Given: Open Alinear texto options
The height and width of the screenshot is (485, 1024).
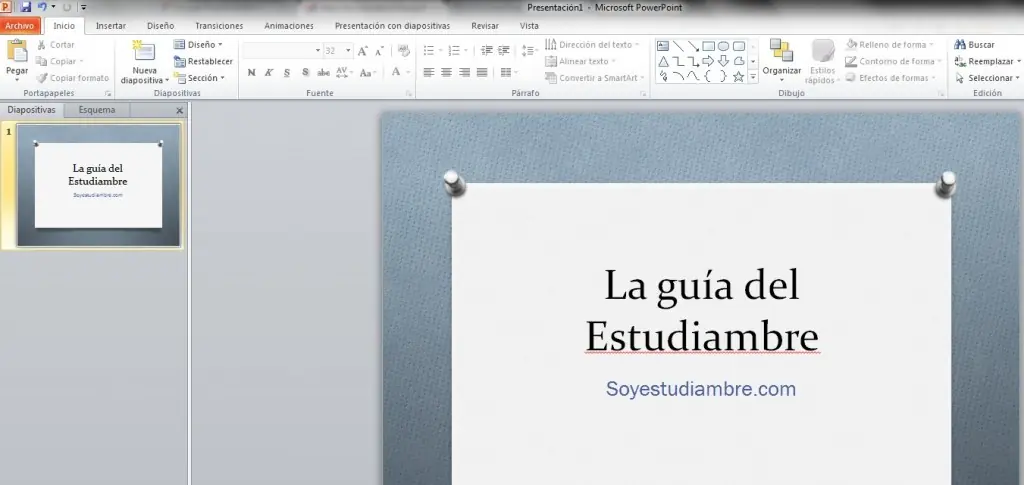Looking at the screenshot, I should [x=581, y=61].
